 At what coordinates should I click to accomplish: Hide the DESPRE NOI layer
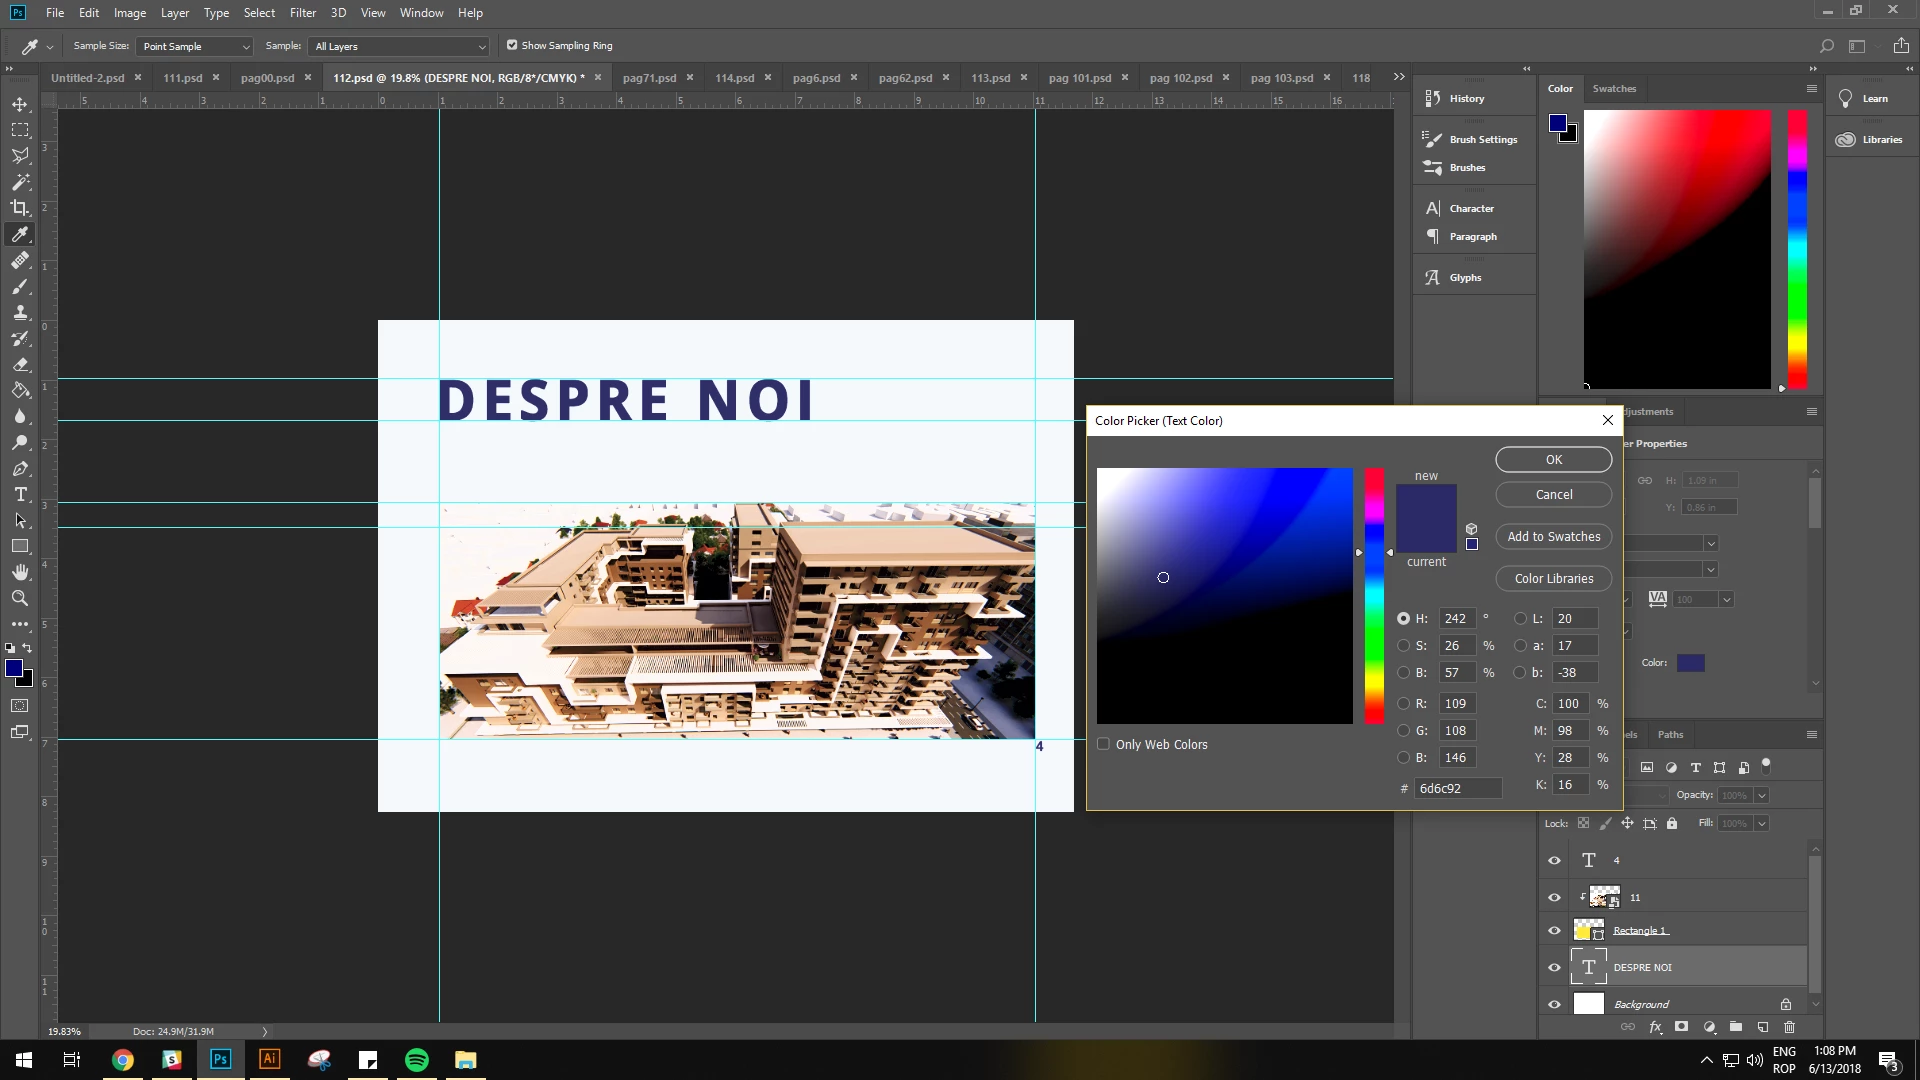[x=1554, y=967]
